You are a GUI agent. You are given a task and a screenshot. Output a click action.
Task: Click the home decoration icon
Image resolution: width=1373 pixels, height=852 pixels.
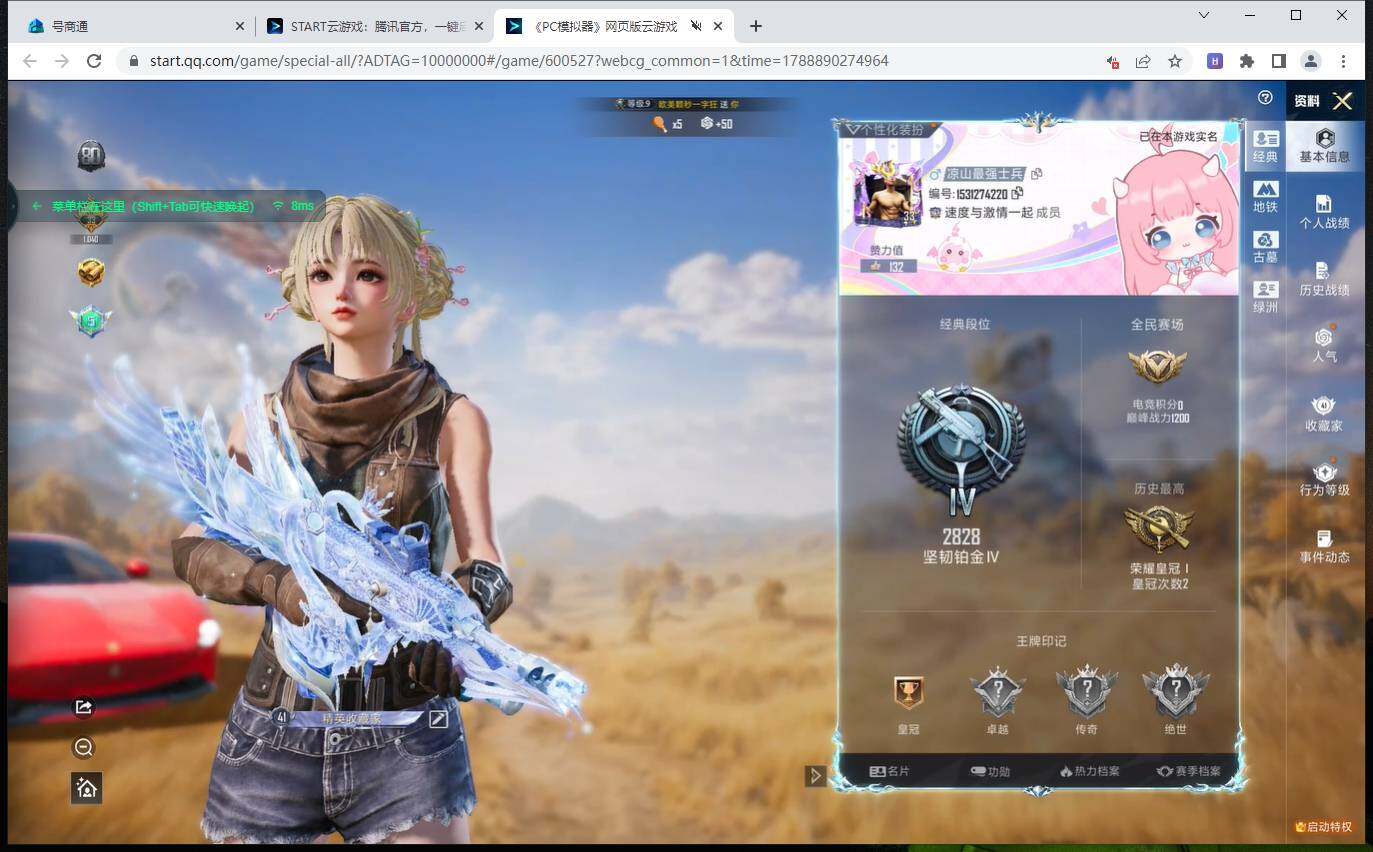(x=86, y=788)
